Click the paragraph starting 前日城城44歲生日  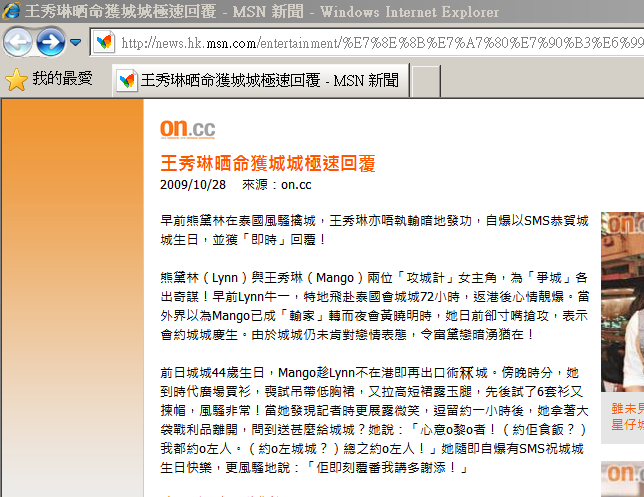coord(374,420)
